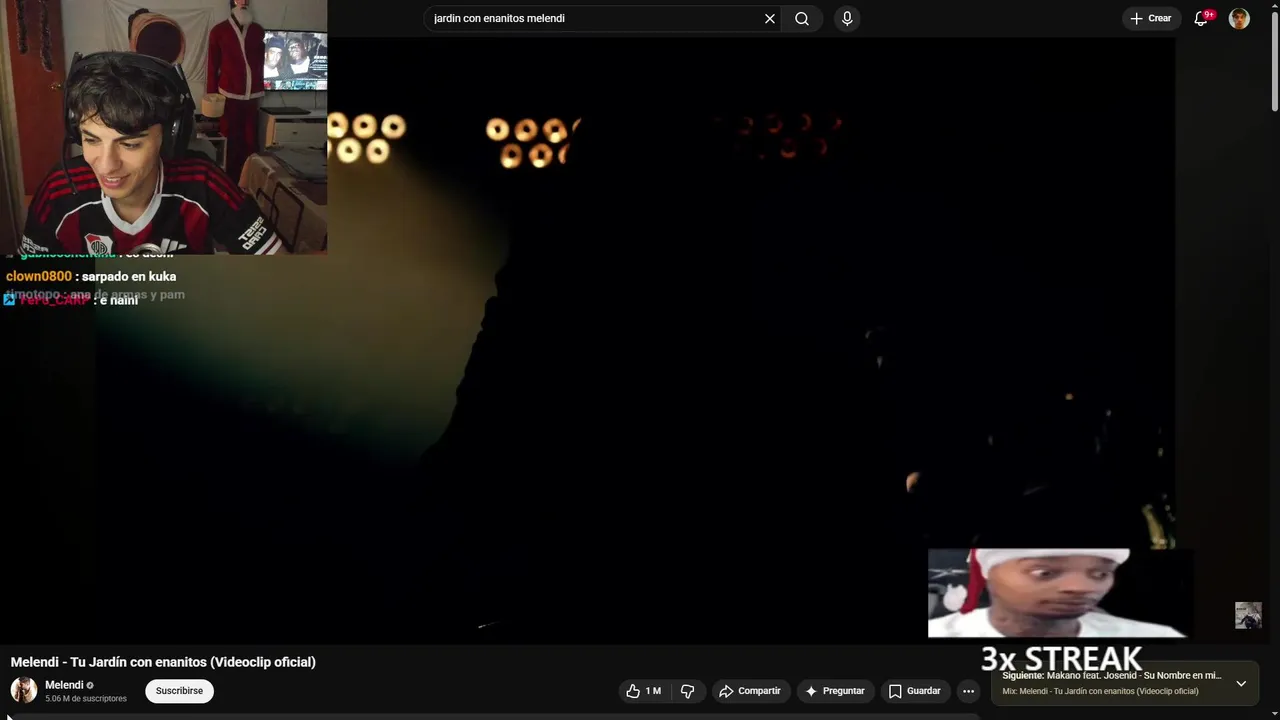1280x720 pixels.
Task: Start voice search with the microphone icon
Action: point(847,18)
